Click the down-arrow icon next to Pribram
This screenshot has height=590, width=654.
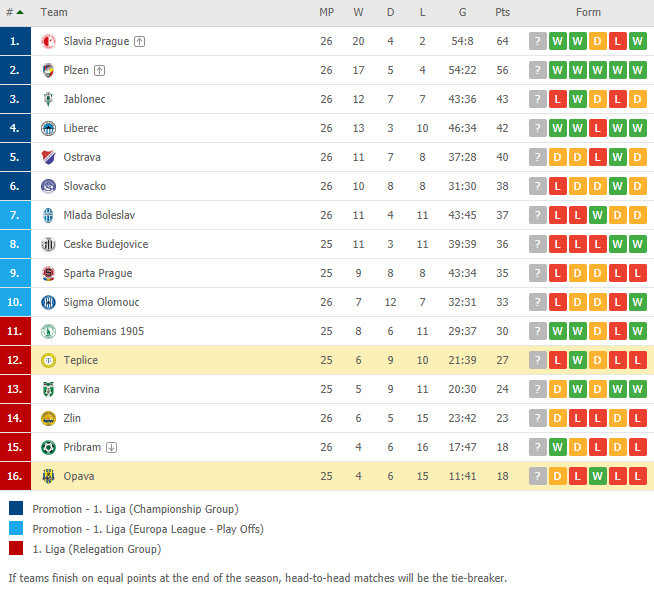pos(111,447)
